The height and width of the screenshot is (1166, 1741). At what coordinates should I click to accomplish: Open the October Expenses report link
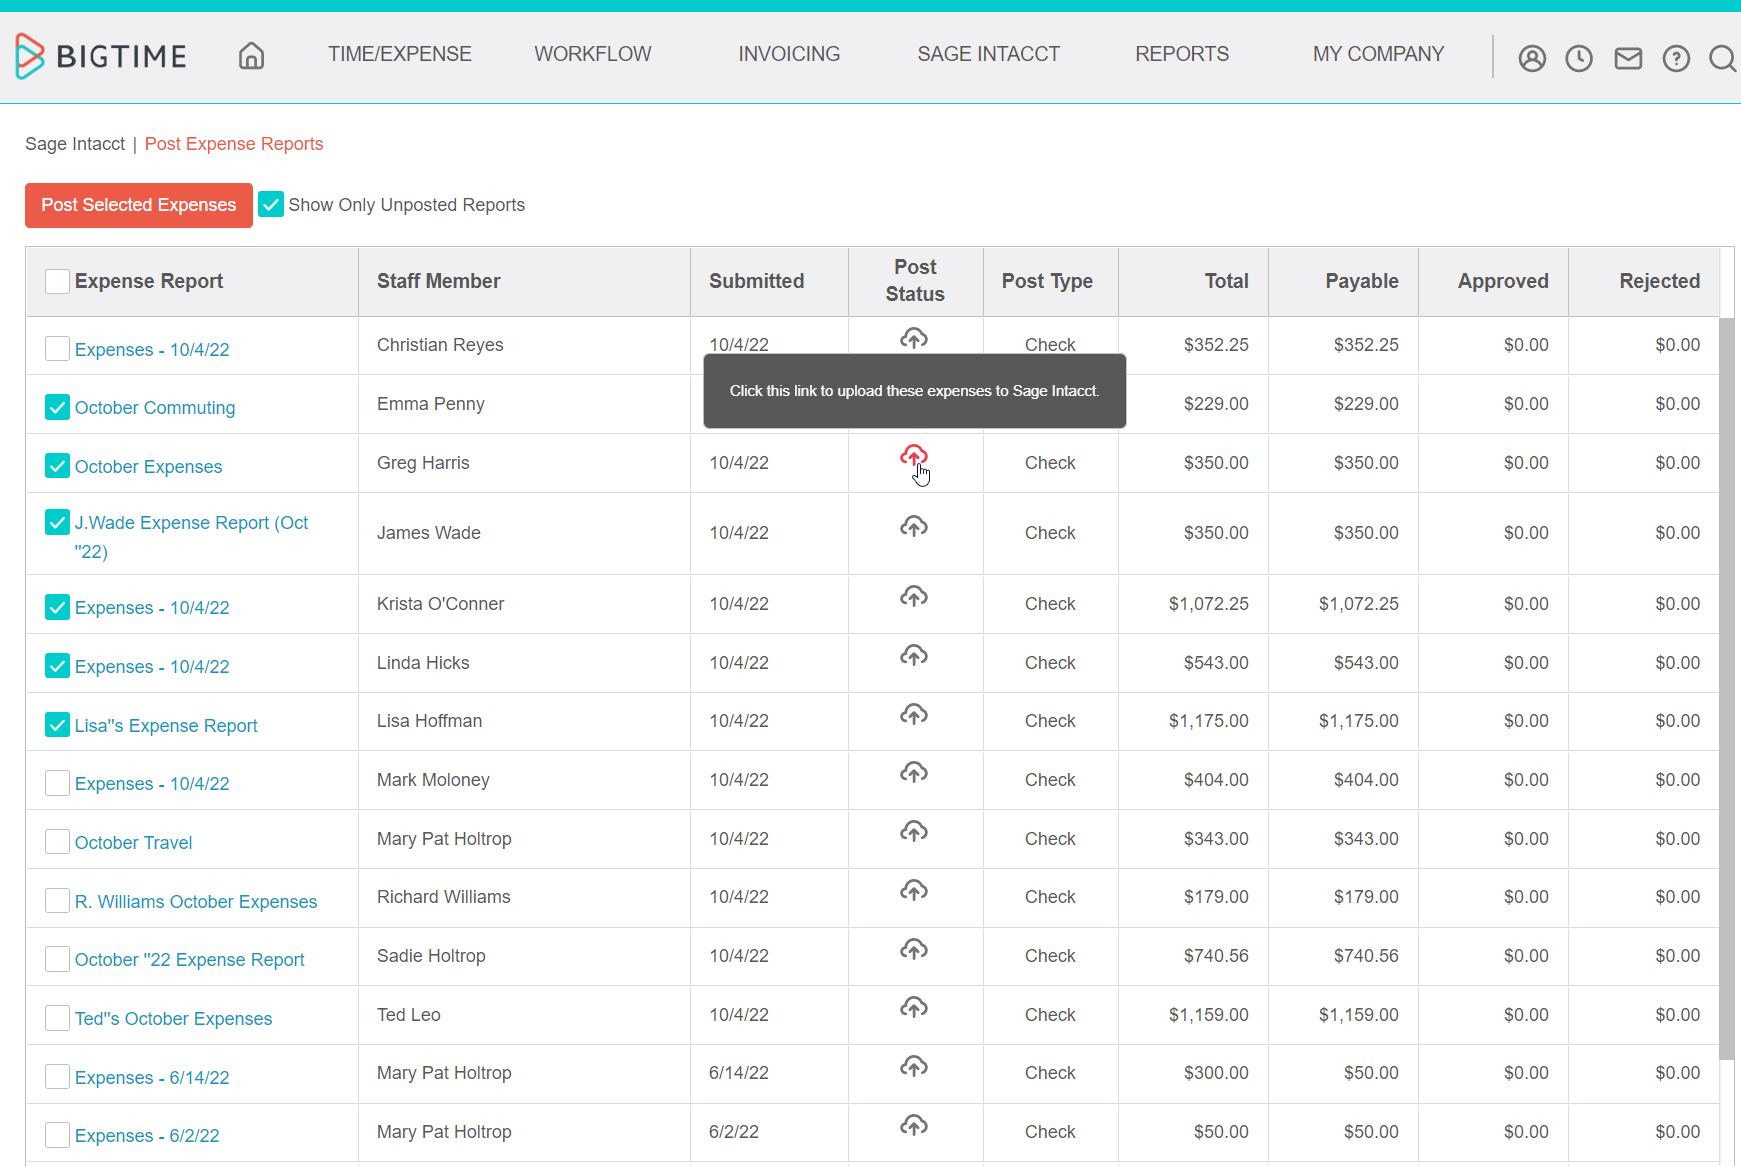(x=149, y=467)
